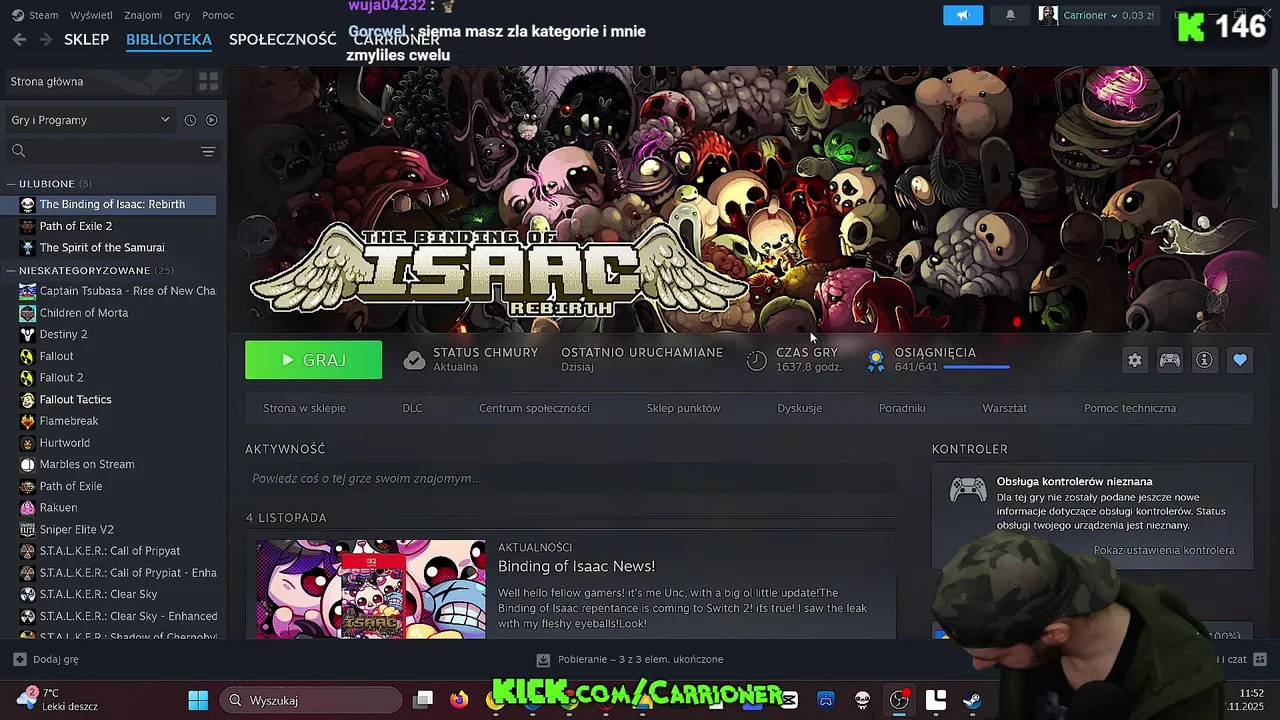Viewport: 1280px width, 720px height.
Task: Open Steam from the taskbar
Action: [x=971, y=700]
